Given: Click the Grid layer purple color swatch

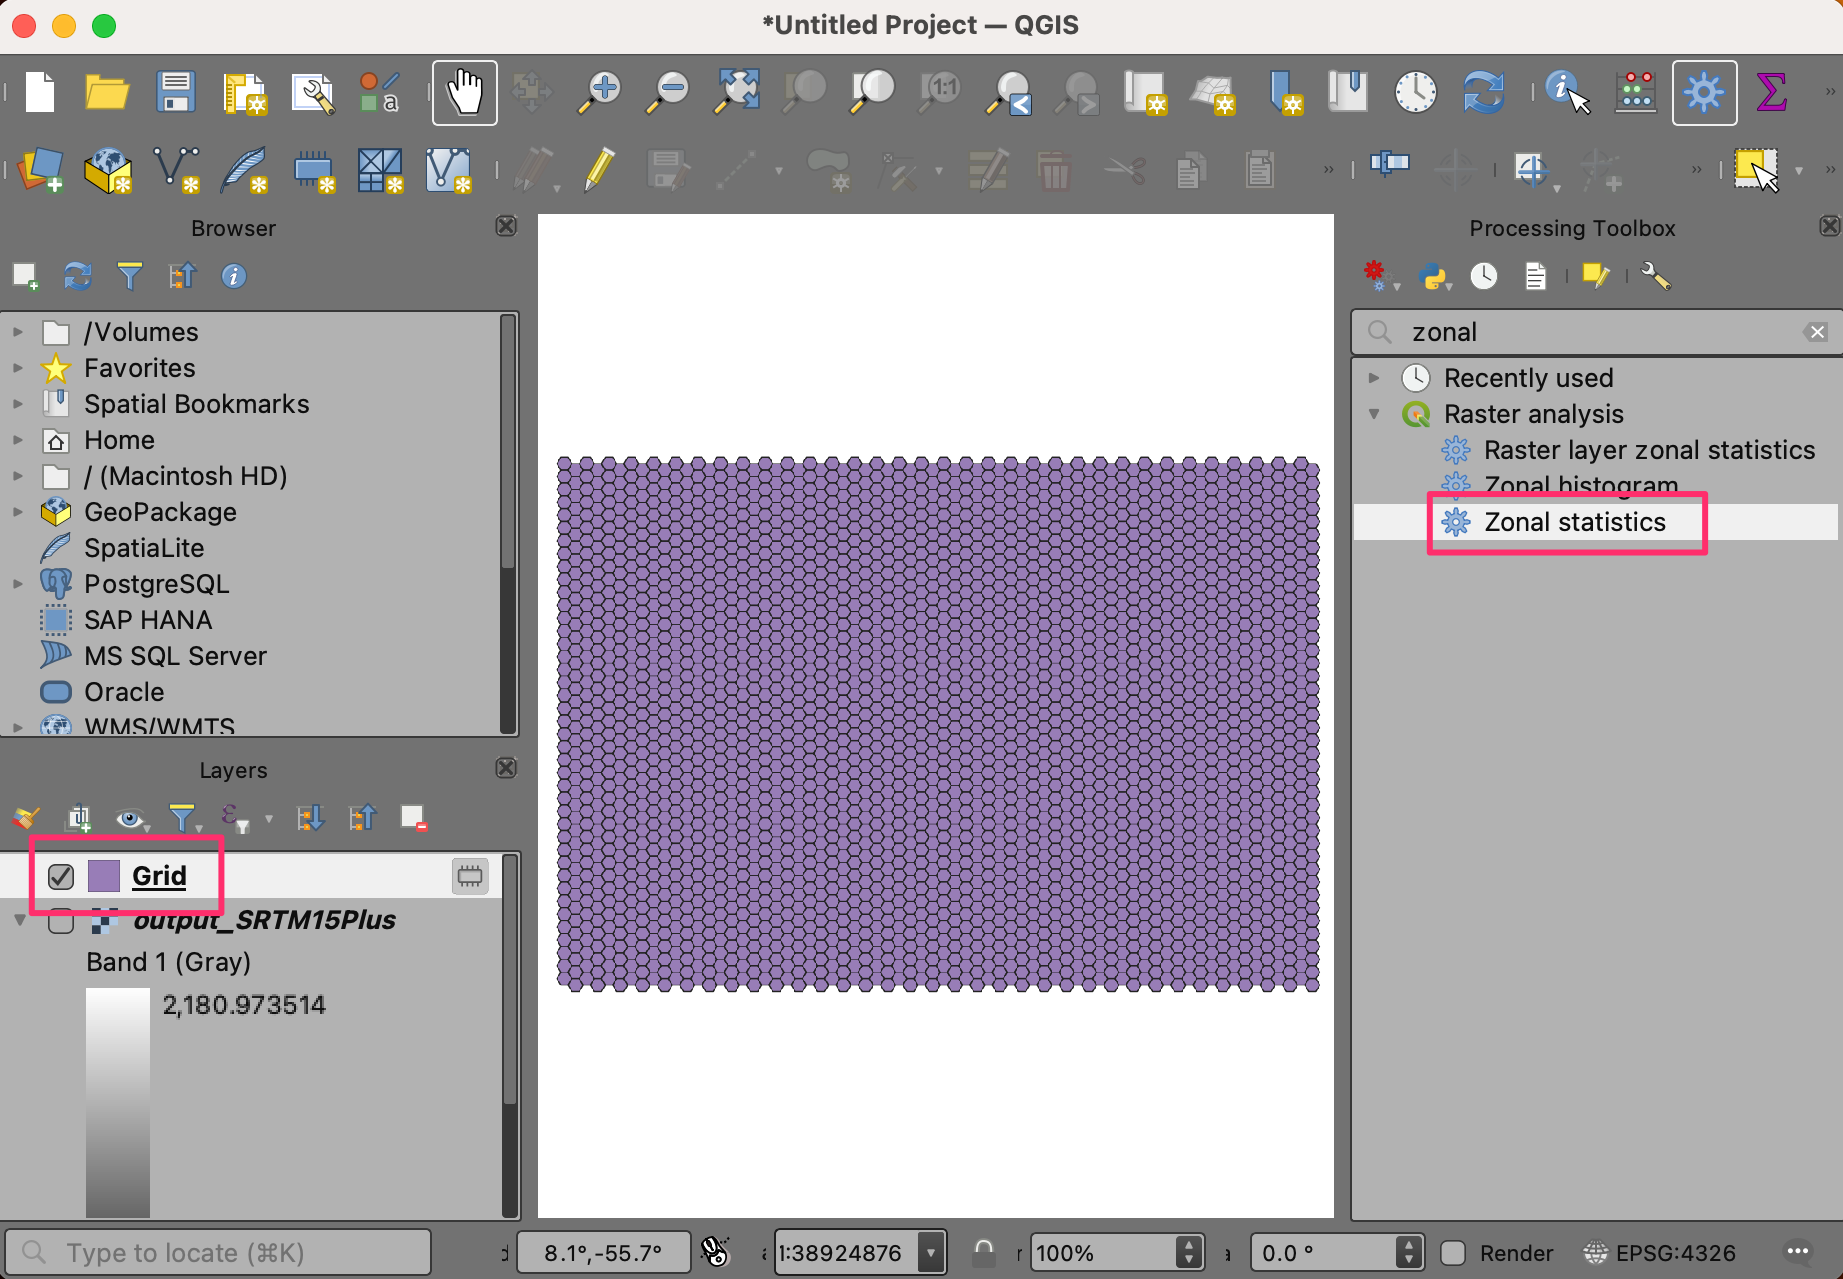Looking at the screenshot, I should pyautogui.click(x=104, y=877).
